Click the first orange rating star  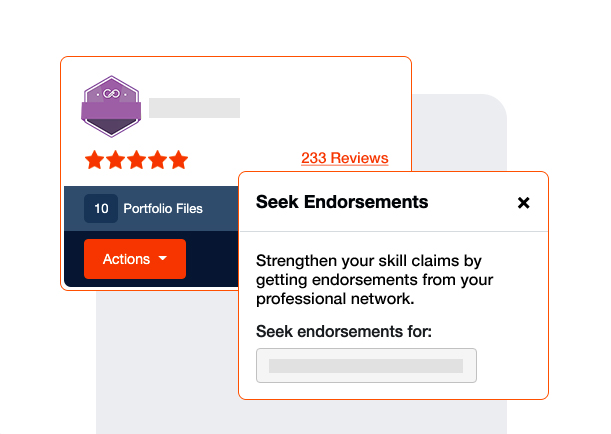point(94,160)
